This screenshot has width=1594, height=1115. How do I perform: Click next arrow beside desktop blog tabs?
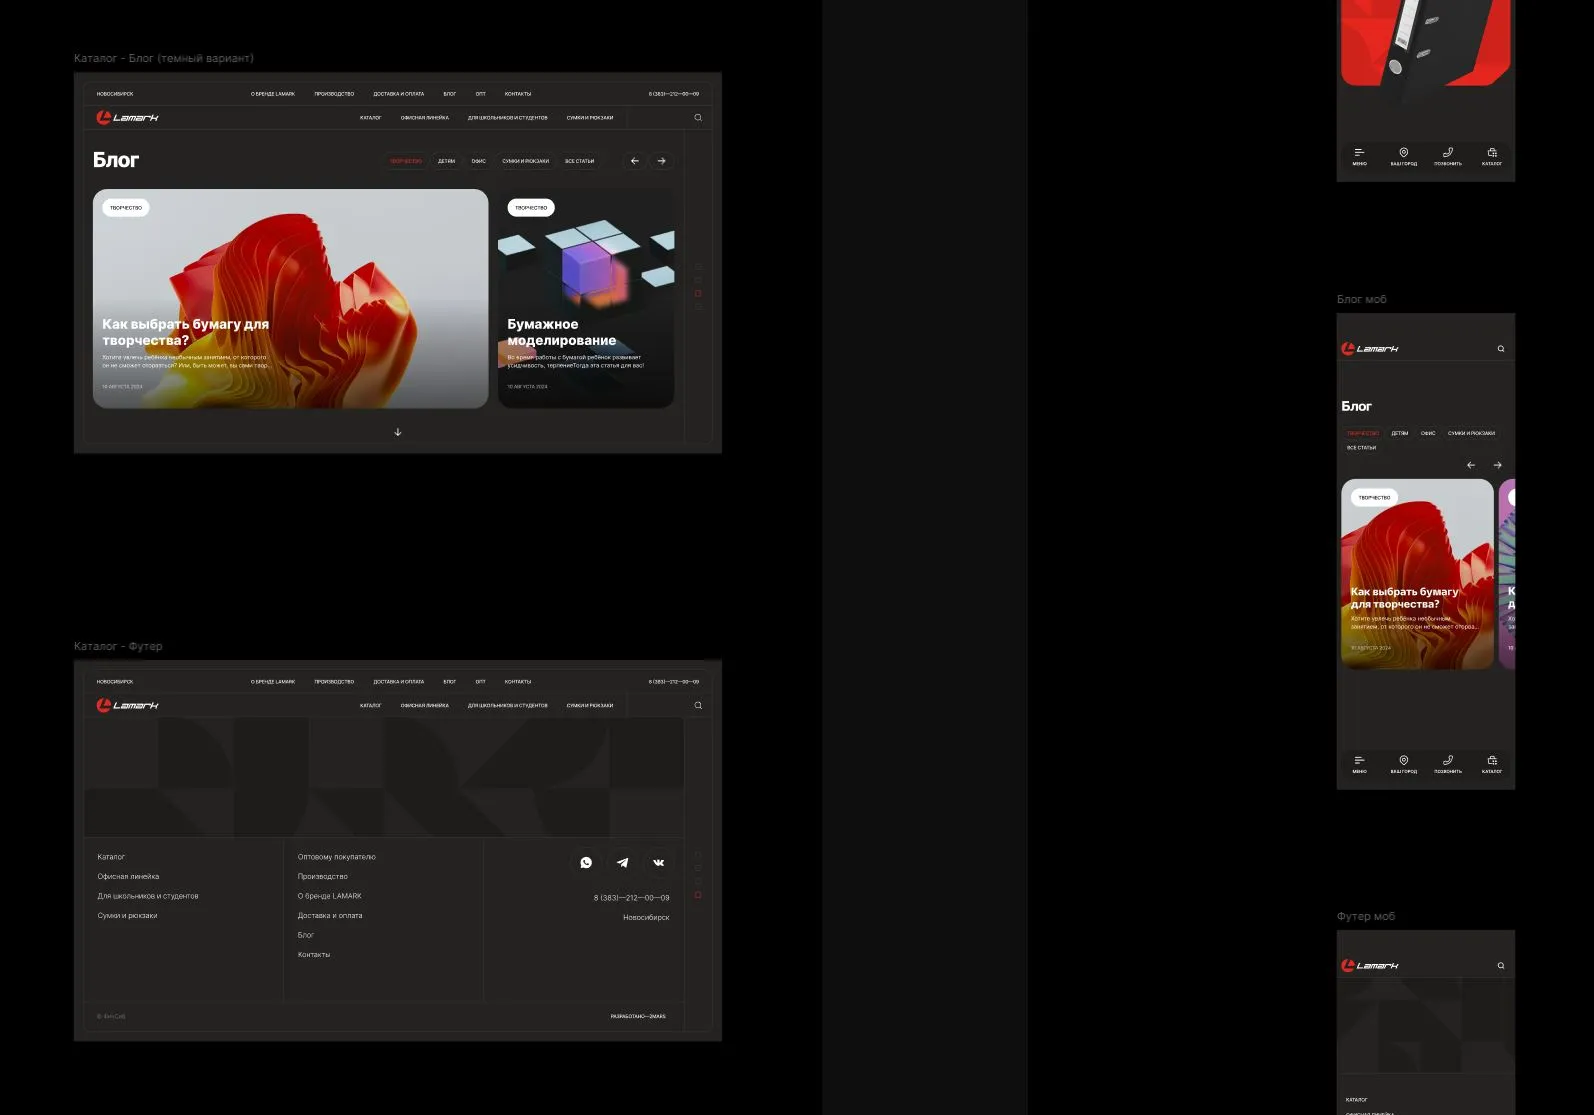[661, 161]
